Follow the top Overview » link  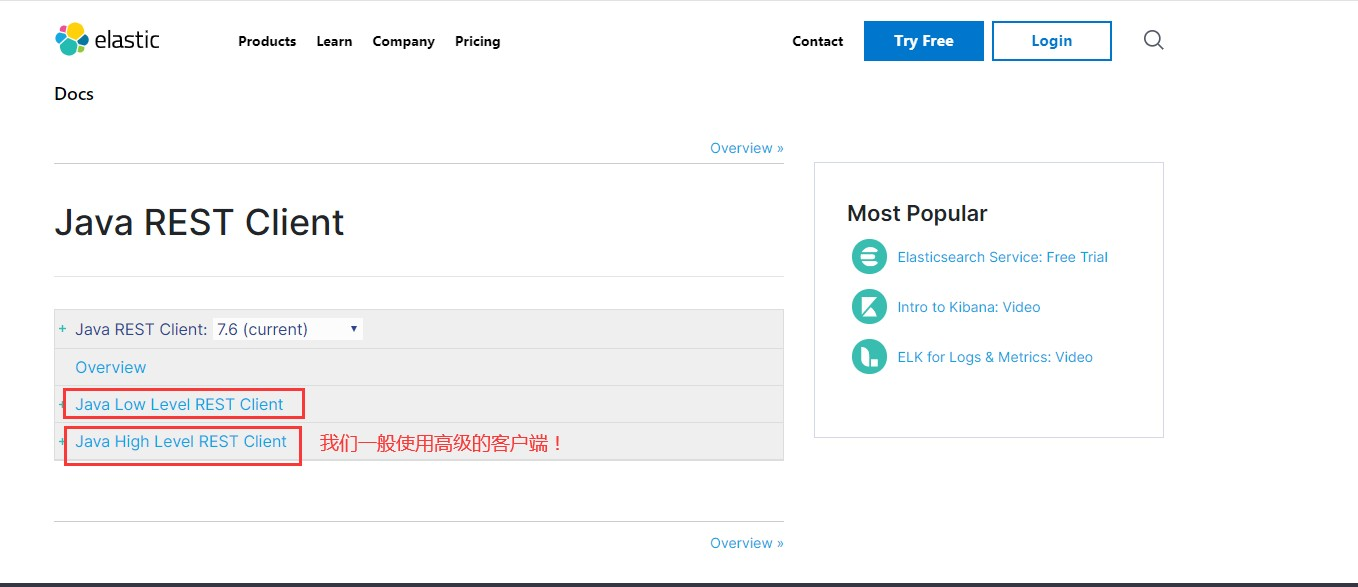[x=746, y=148]
